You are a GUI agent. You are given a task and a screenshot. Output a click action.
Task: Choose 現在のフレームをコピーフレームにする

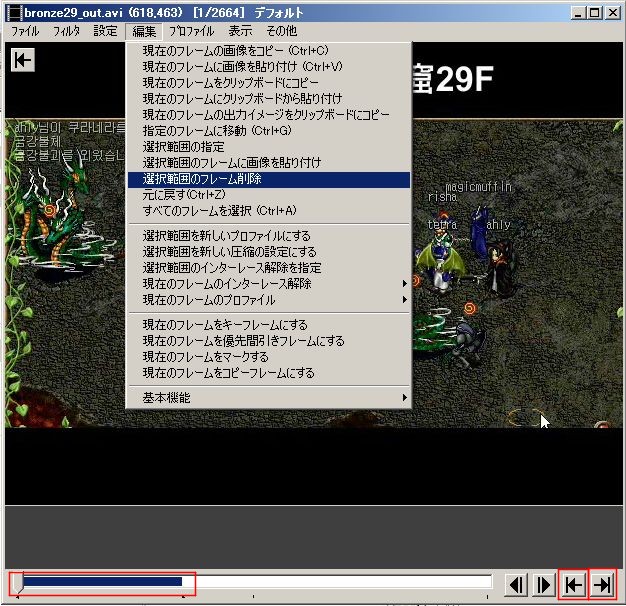click(269, 373)
